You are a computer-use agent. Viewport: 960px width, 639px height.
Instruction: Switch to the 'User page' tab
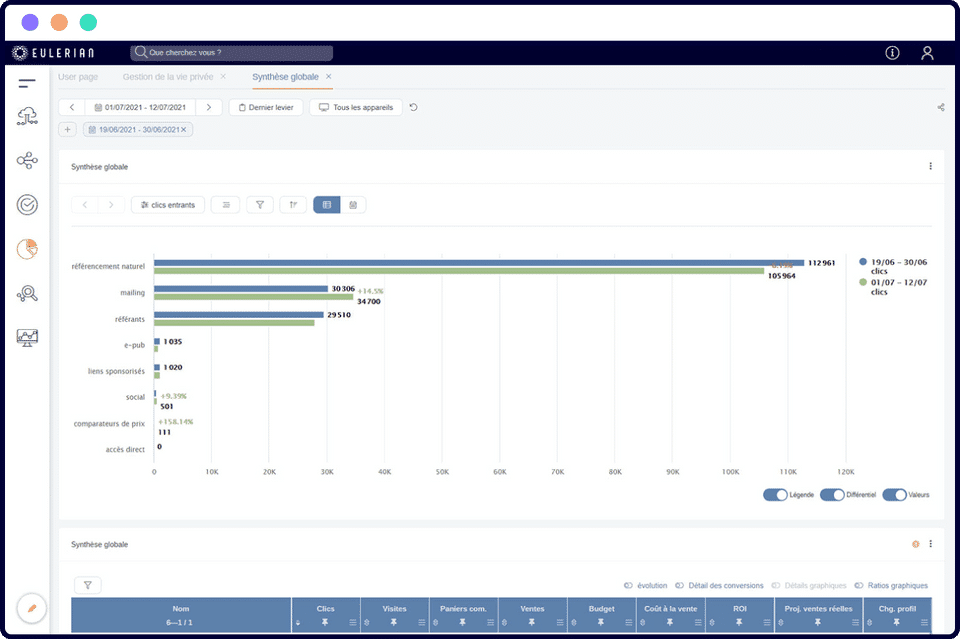coord(78,77)
